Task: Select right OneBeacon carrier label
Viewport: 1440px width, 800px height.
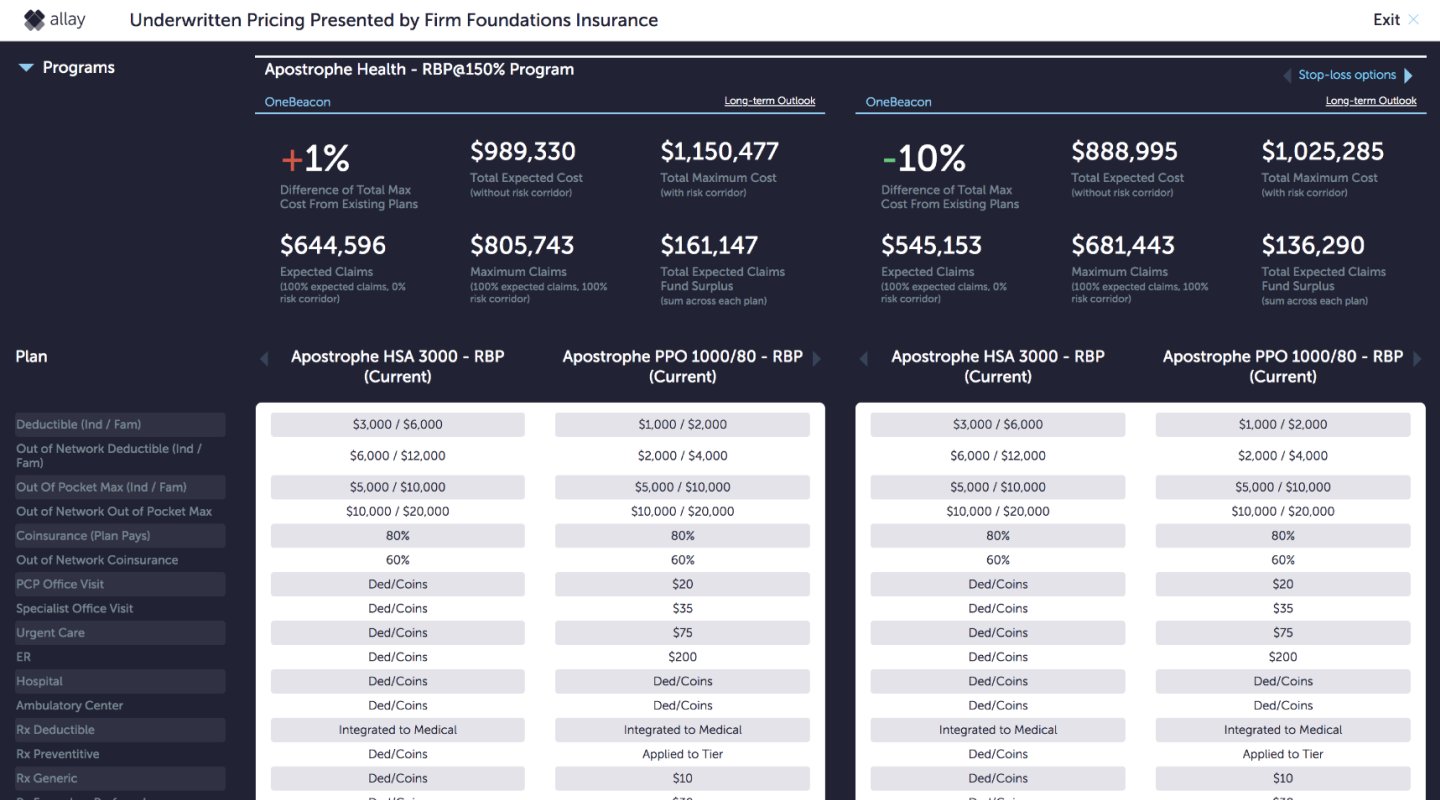Action: 898,102
